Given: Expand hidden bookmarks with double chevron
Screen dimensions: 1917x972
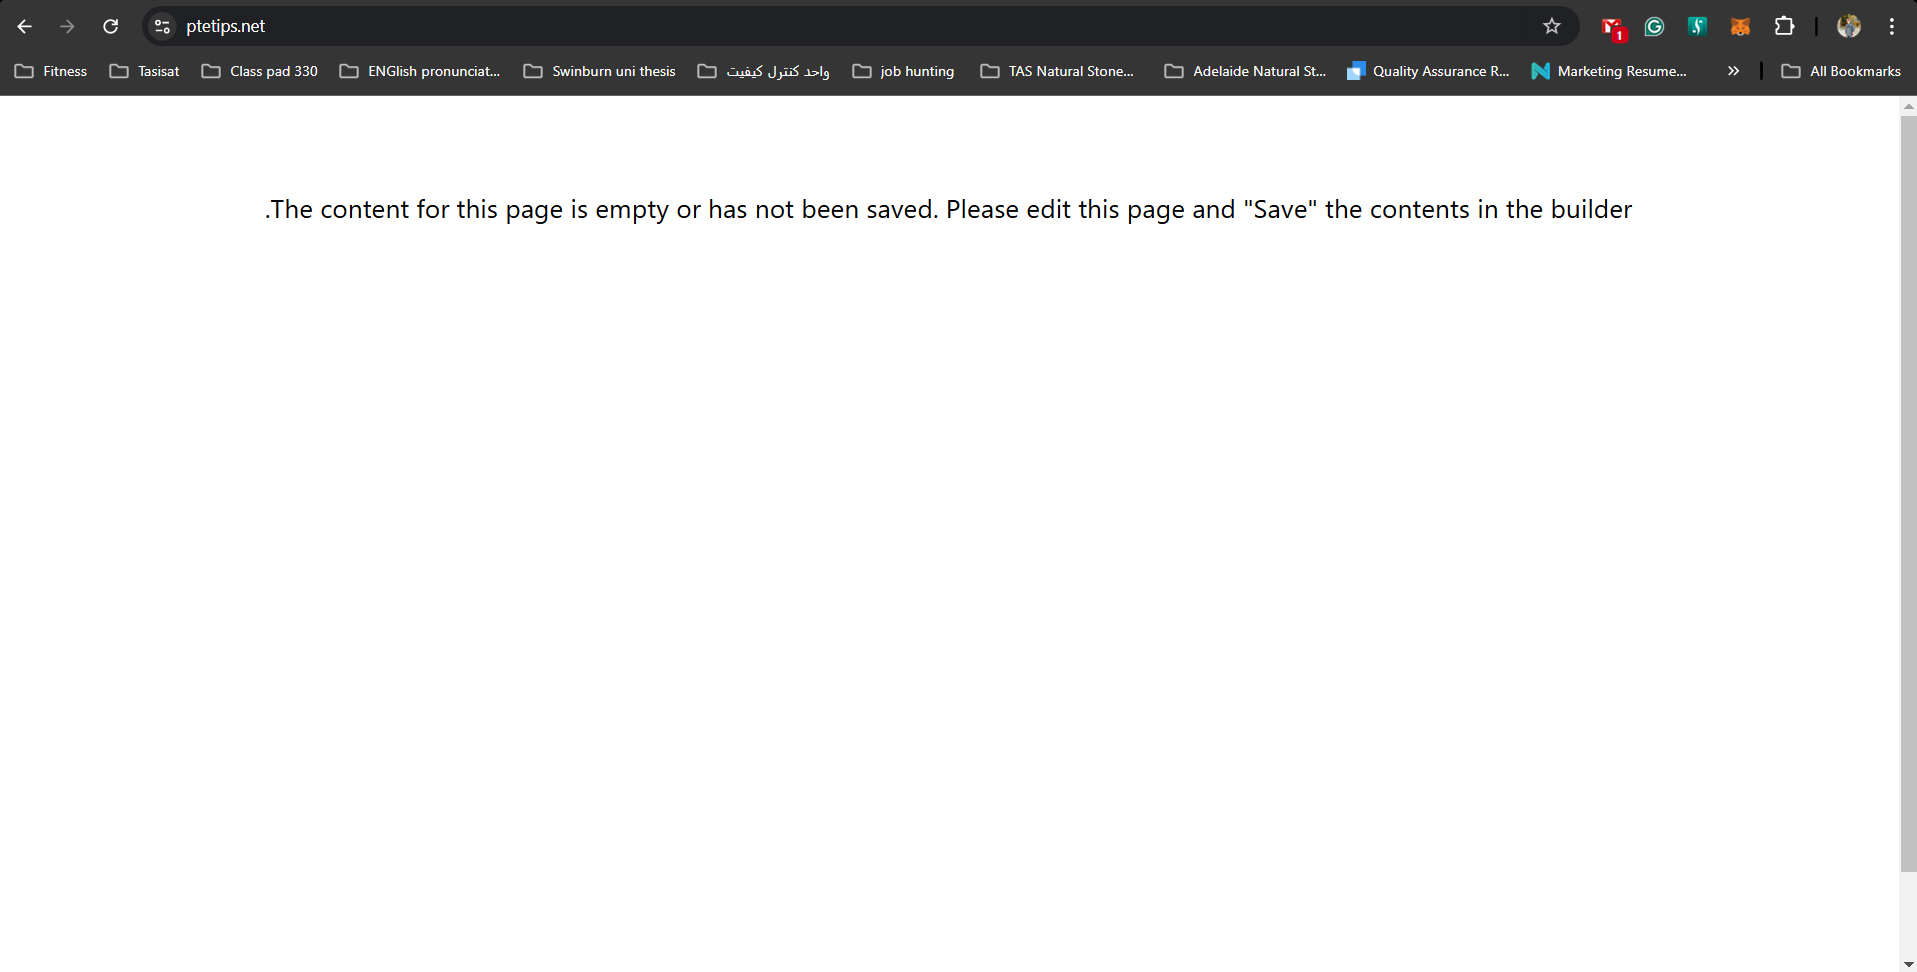Looking at the screenshot, I should [x=1733, y=71].
